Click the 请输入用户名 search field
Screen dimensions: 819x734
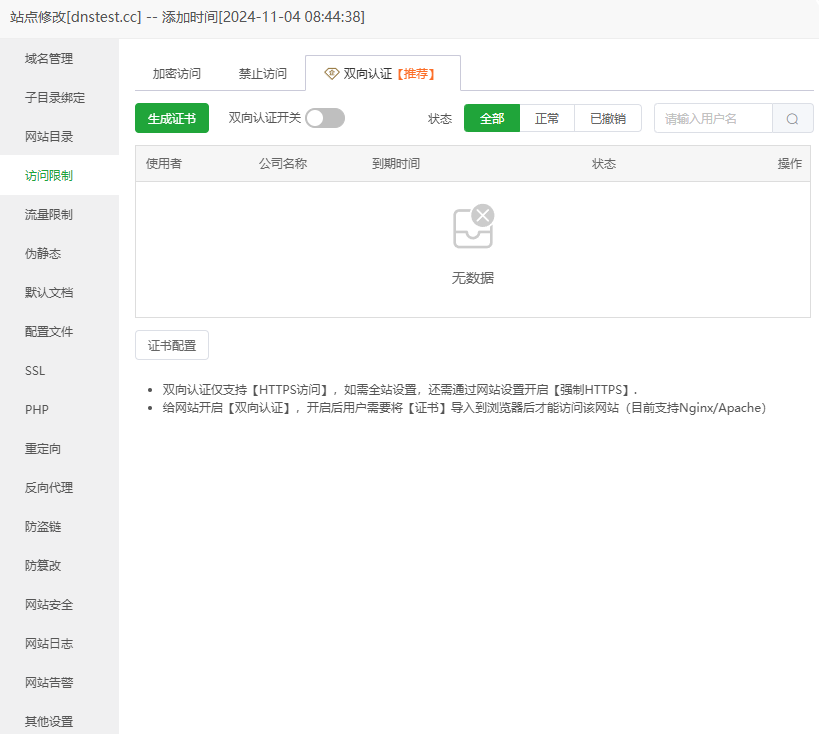point(712,118)
